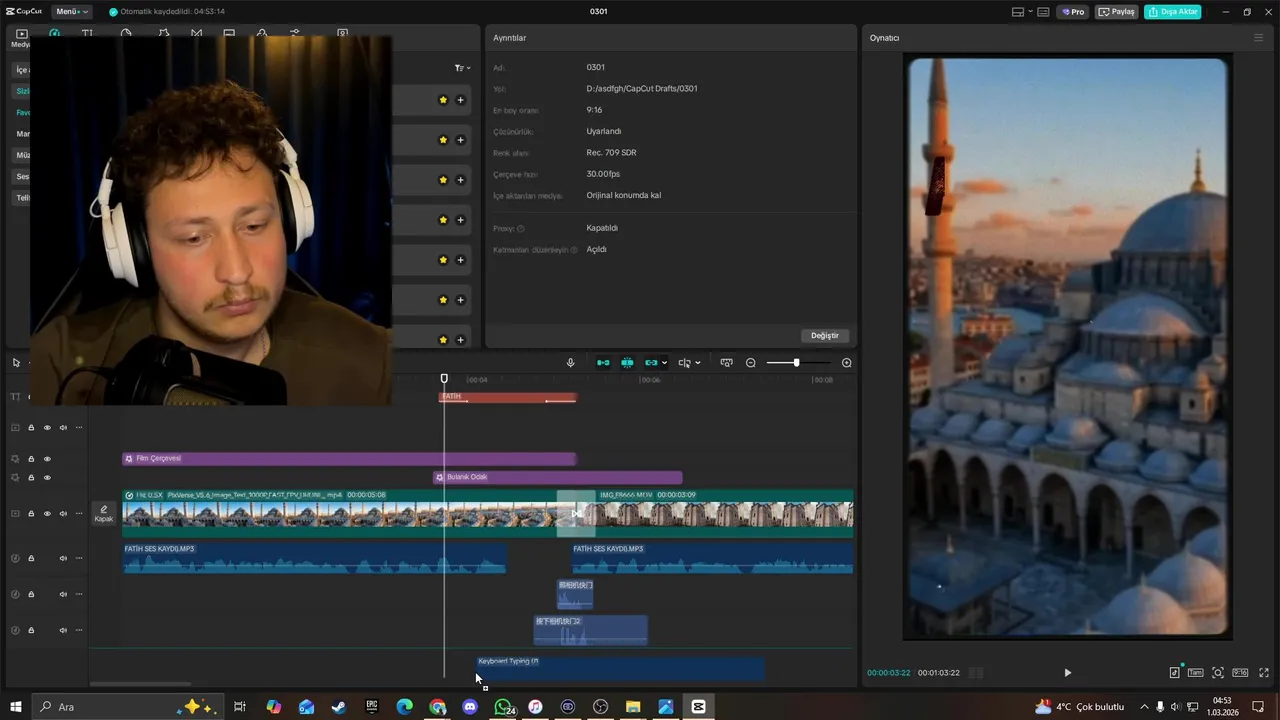Lock the empty video track above Film Çerçevesi
The height and width of the screenshot is (720, 1280).
[x=31, y=428]
